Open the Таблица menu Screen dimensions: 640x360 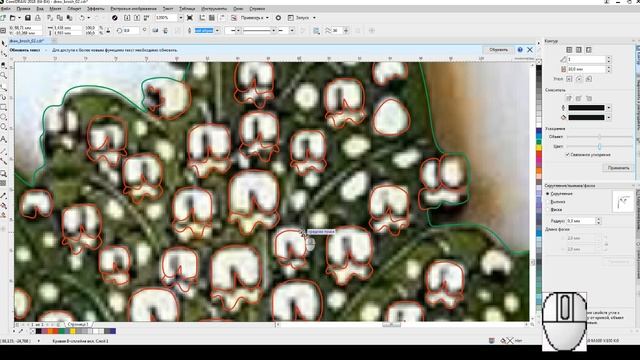point(187,9)
